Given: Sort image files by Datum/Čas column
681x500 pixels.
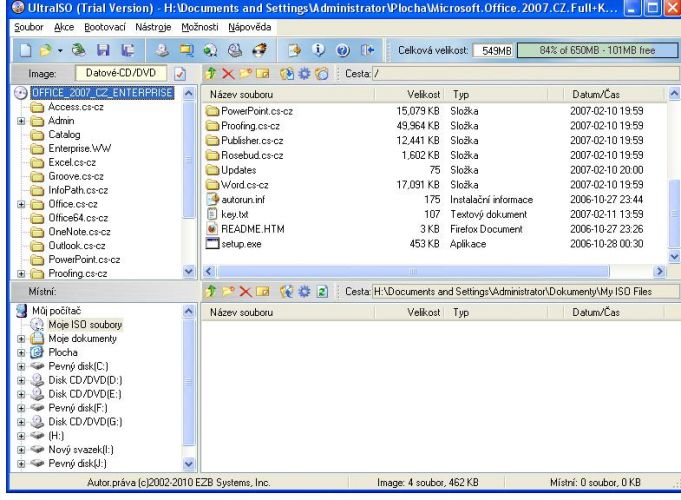Looking at the screenshot, I should 614,94.
